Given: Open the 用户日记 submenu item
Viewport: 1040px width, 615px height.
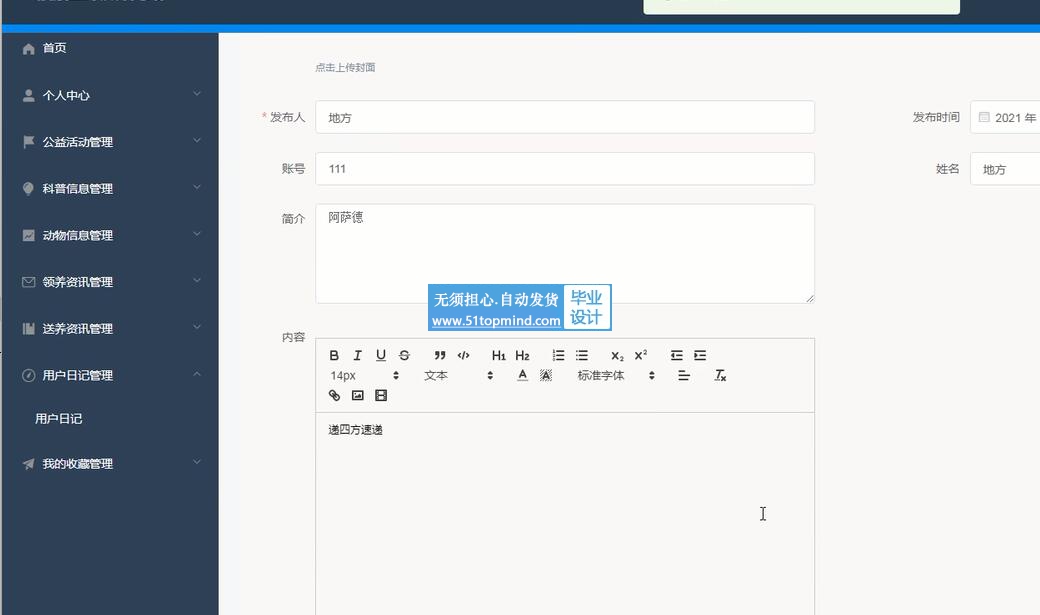Looking at the screenshot, I should (110, 419).
